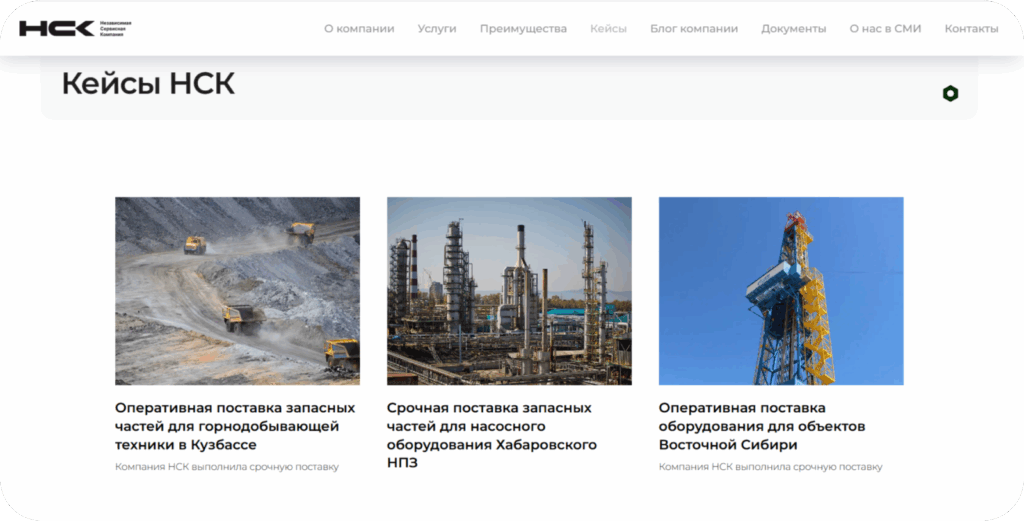The width and height of the screenshot is (1024, 521).
Task: Click Контакты in the header
Action: 971,29
